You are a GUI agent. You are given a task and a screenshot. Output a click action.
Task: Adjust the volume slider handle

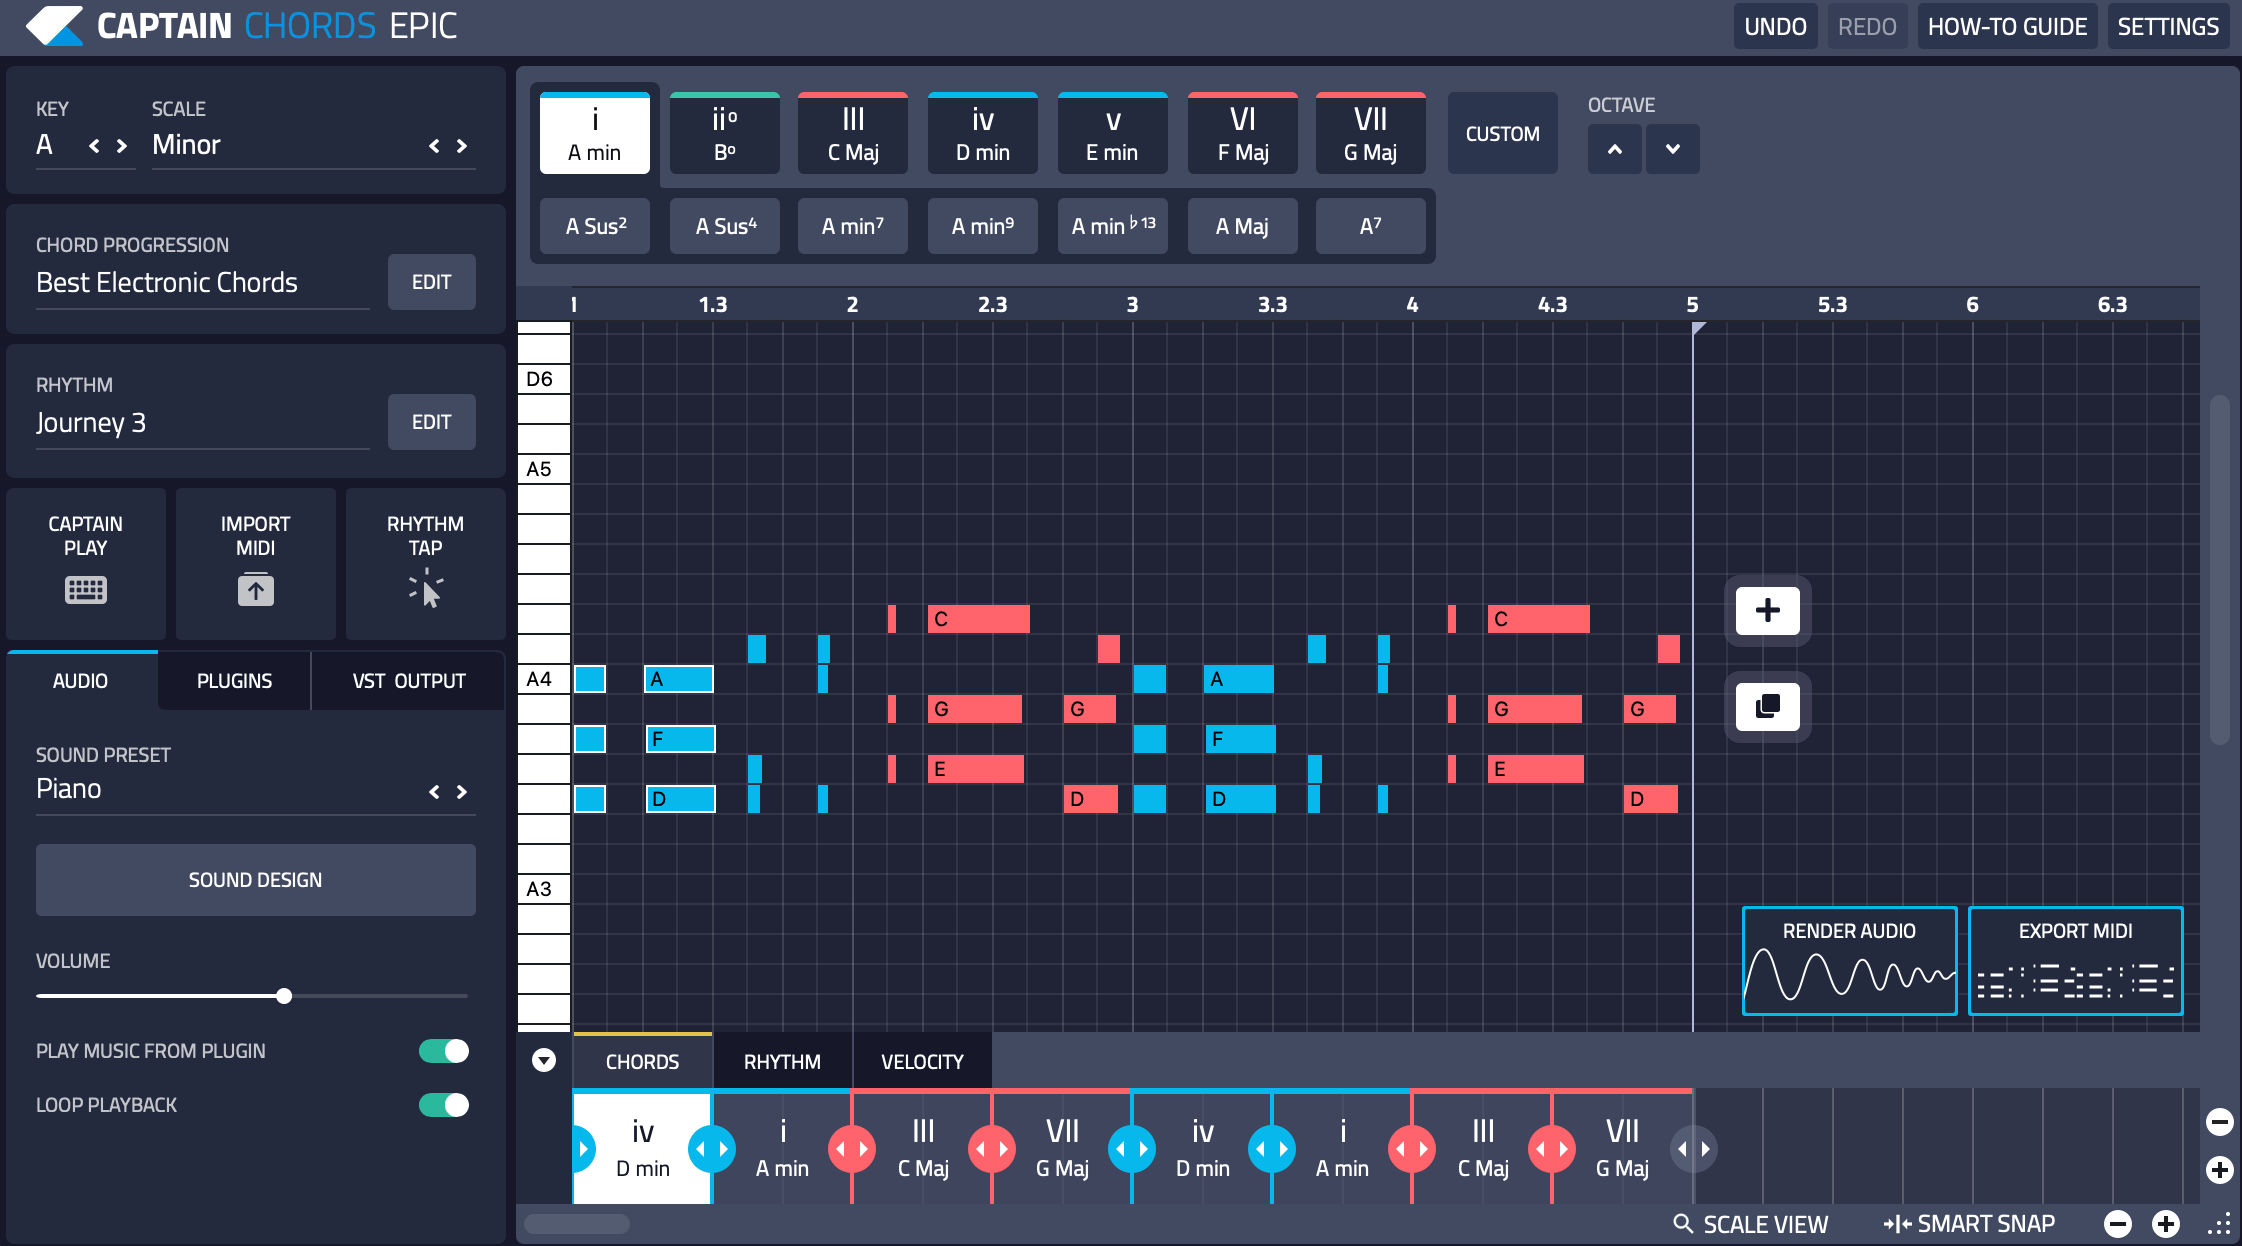click(284, 996)
